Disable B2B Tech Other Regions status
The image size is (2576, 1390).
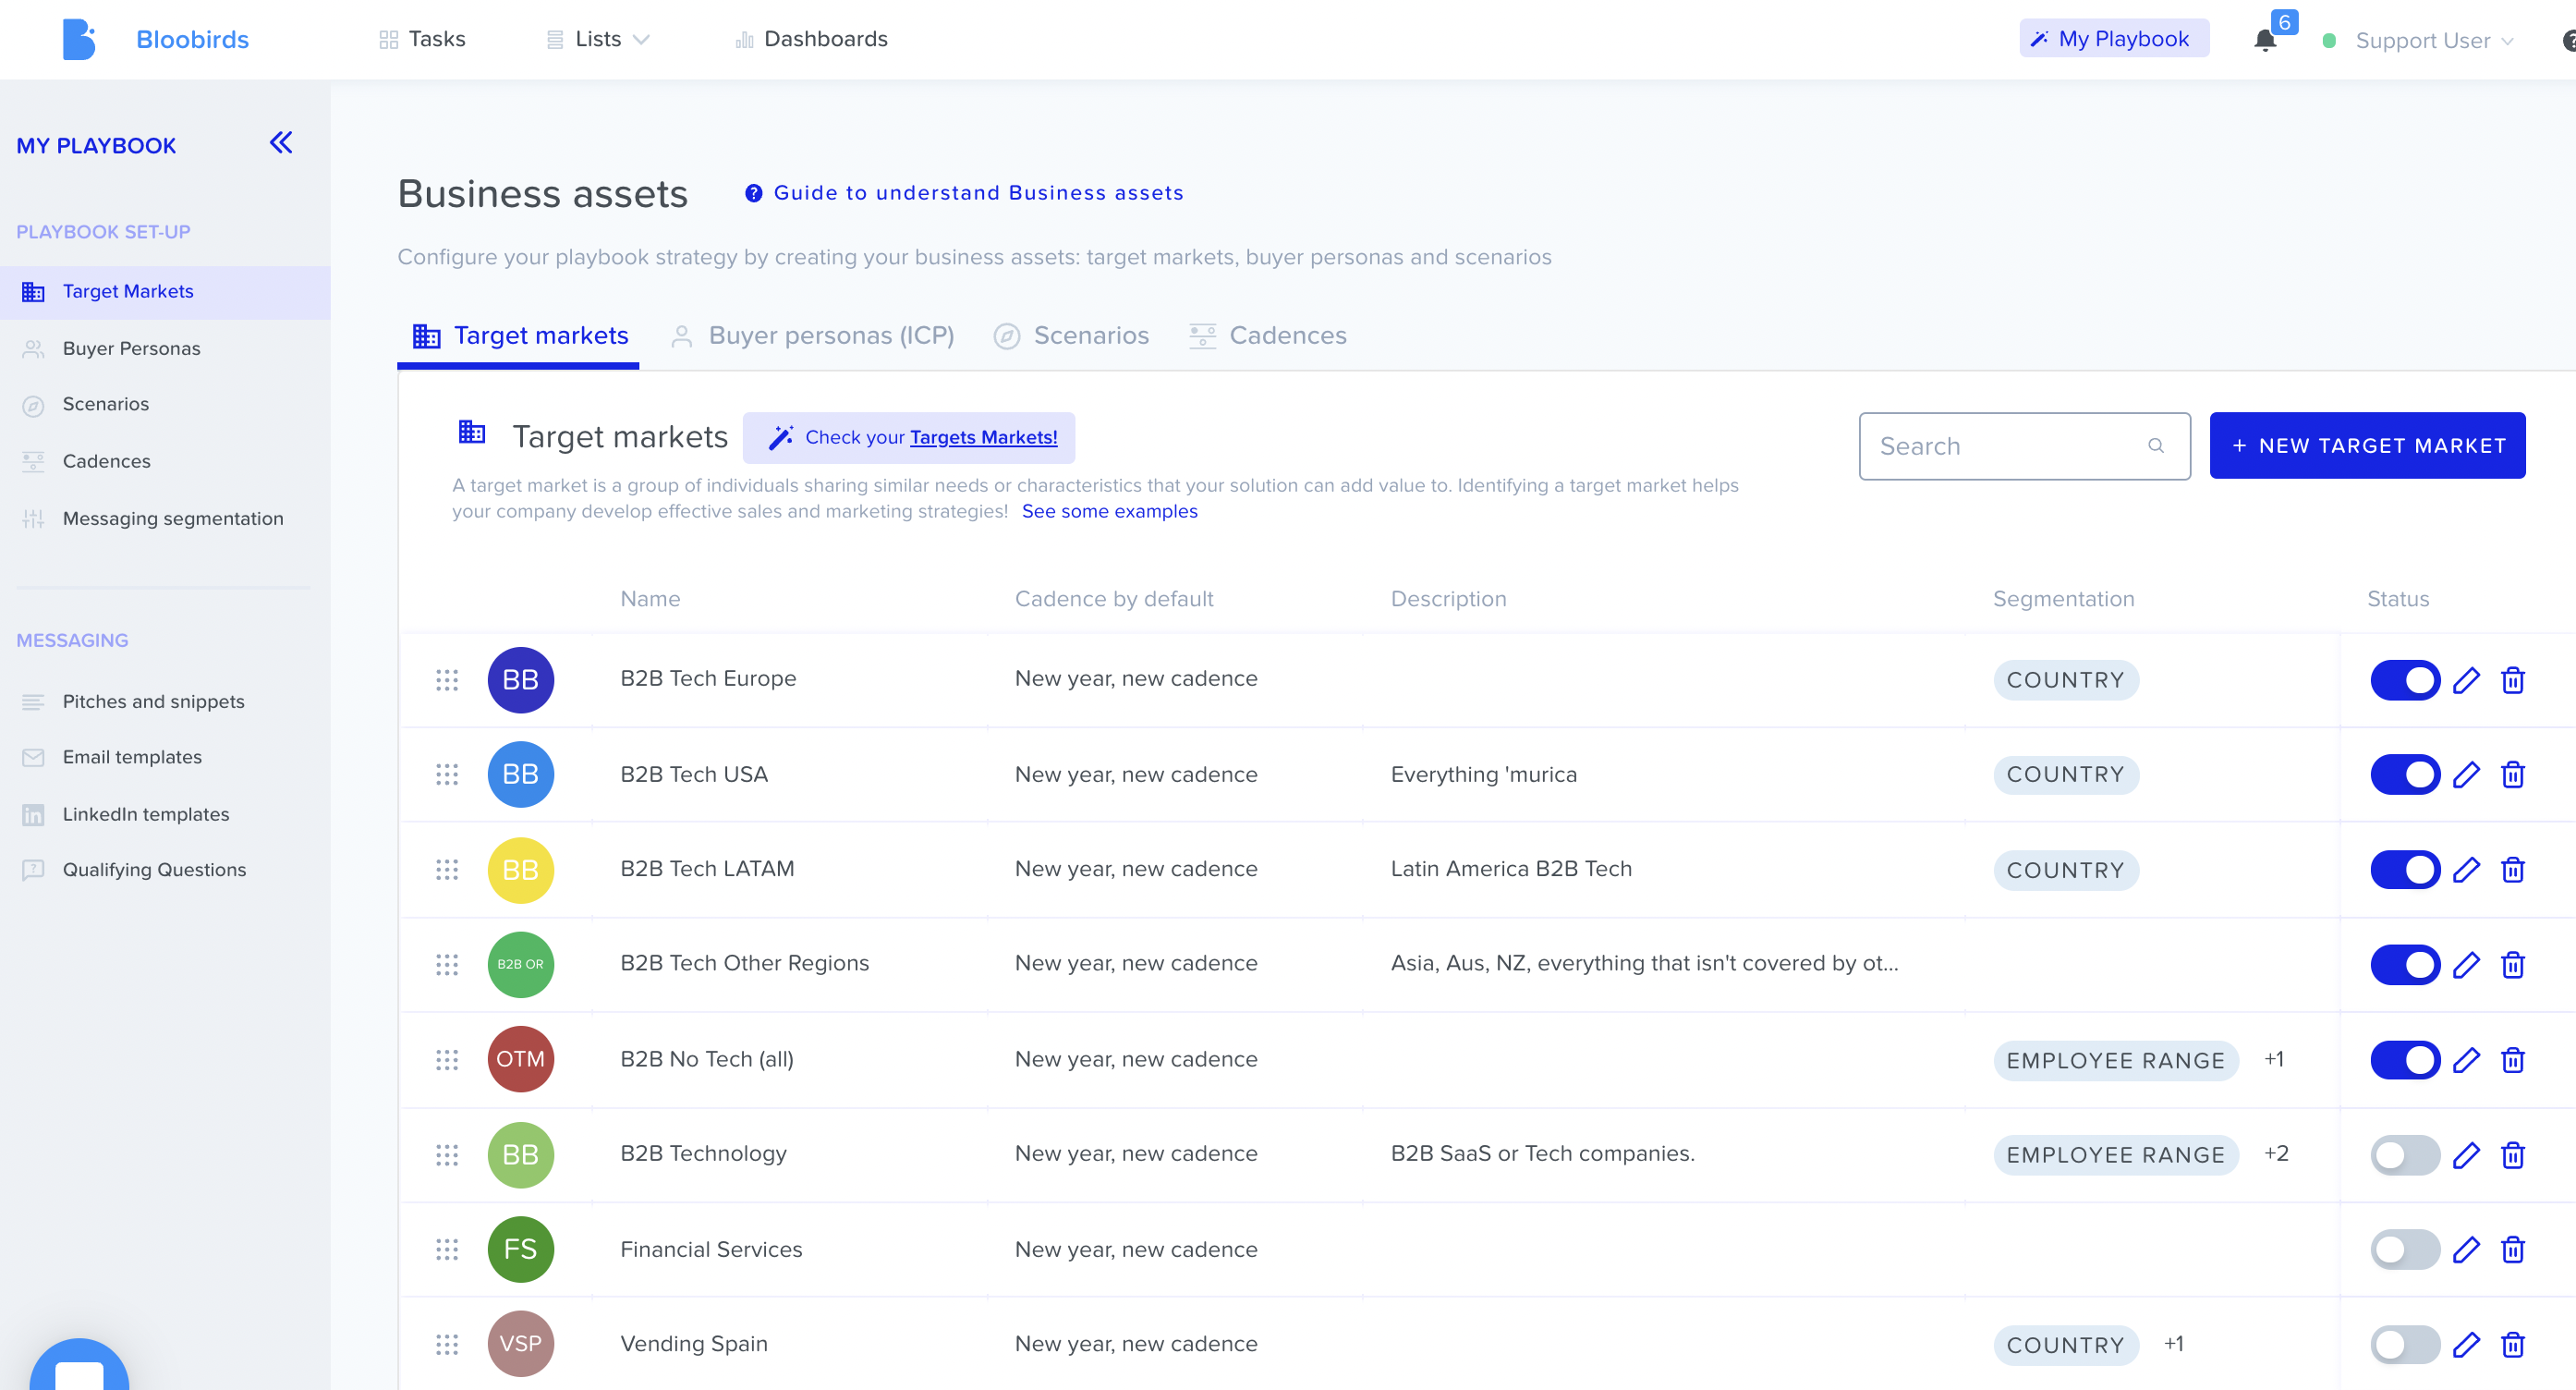(2404, 965)
